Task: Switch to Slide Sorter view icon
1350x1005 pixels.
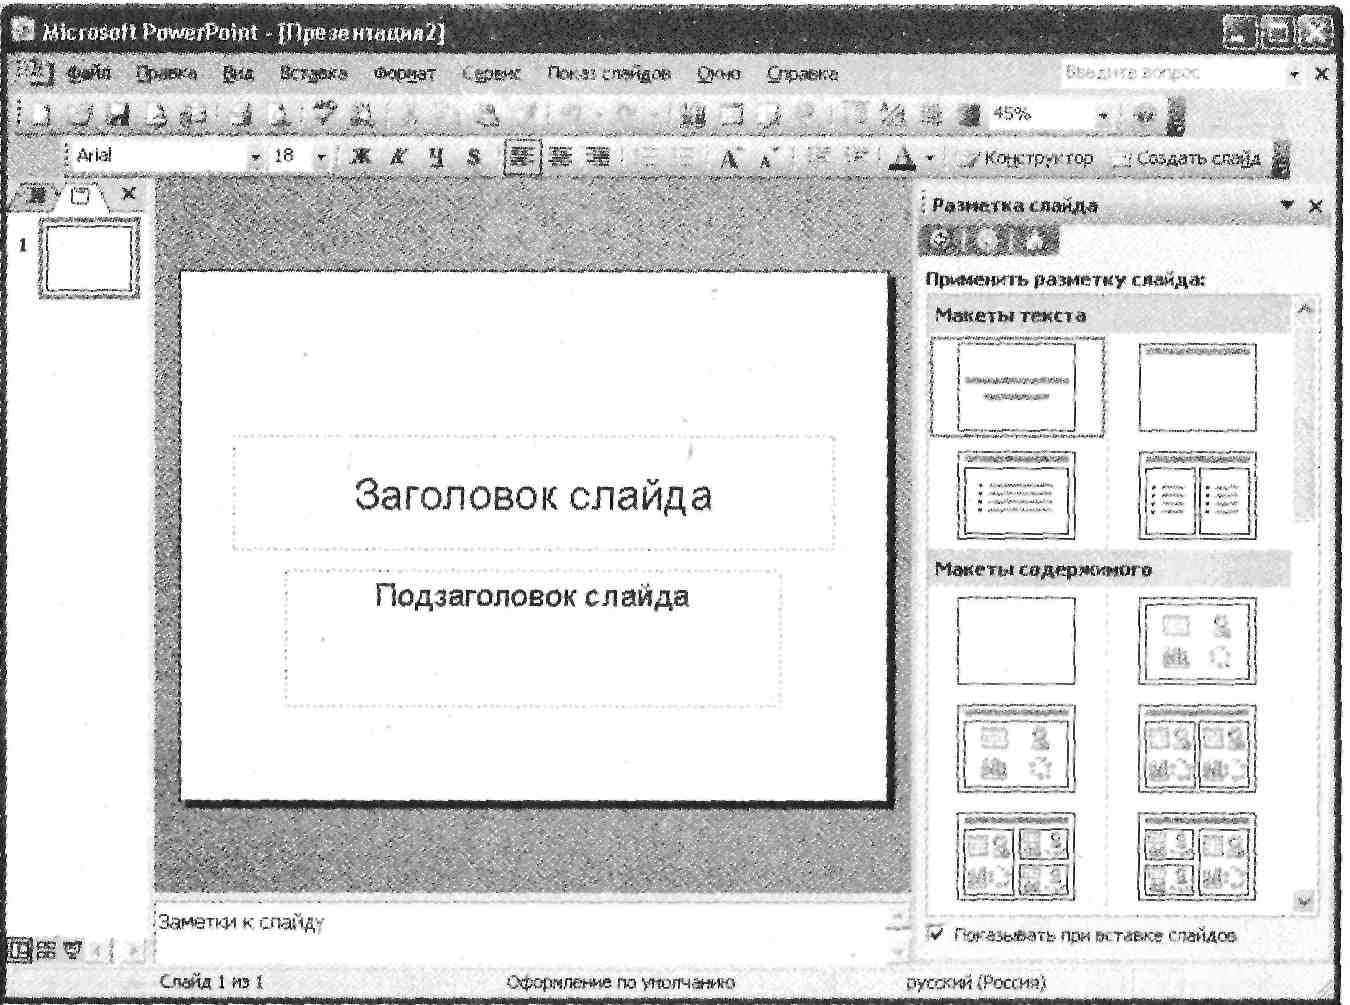Action: pos(45,949)
